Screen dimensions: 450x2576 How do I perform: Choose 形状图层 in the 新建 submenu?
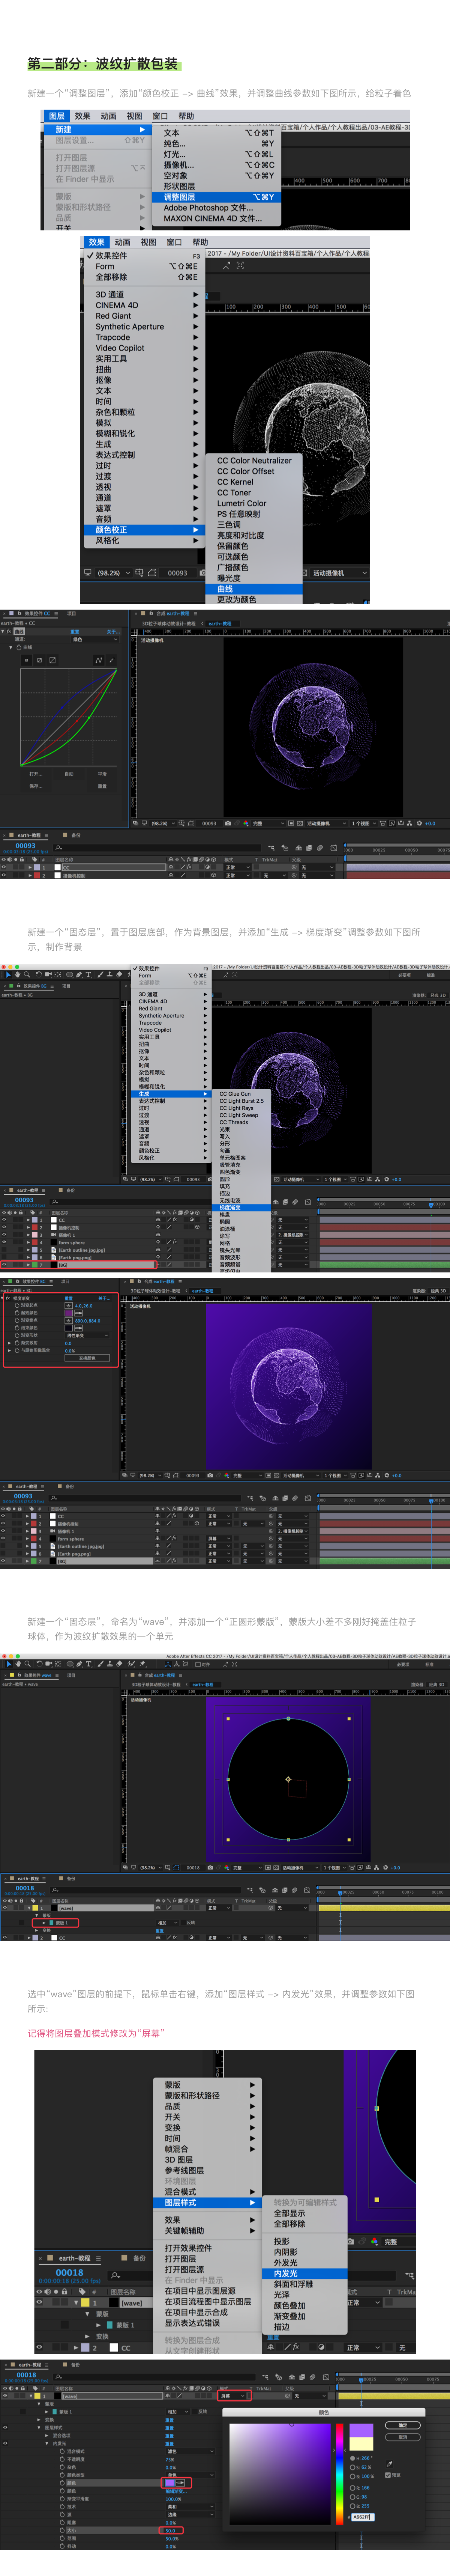coord(218,186)
